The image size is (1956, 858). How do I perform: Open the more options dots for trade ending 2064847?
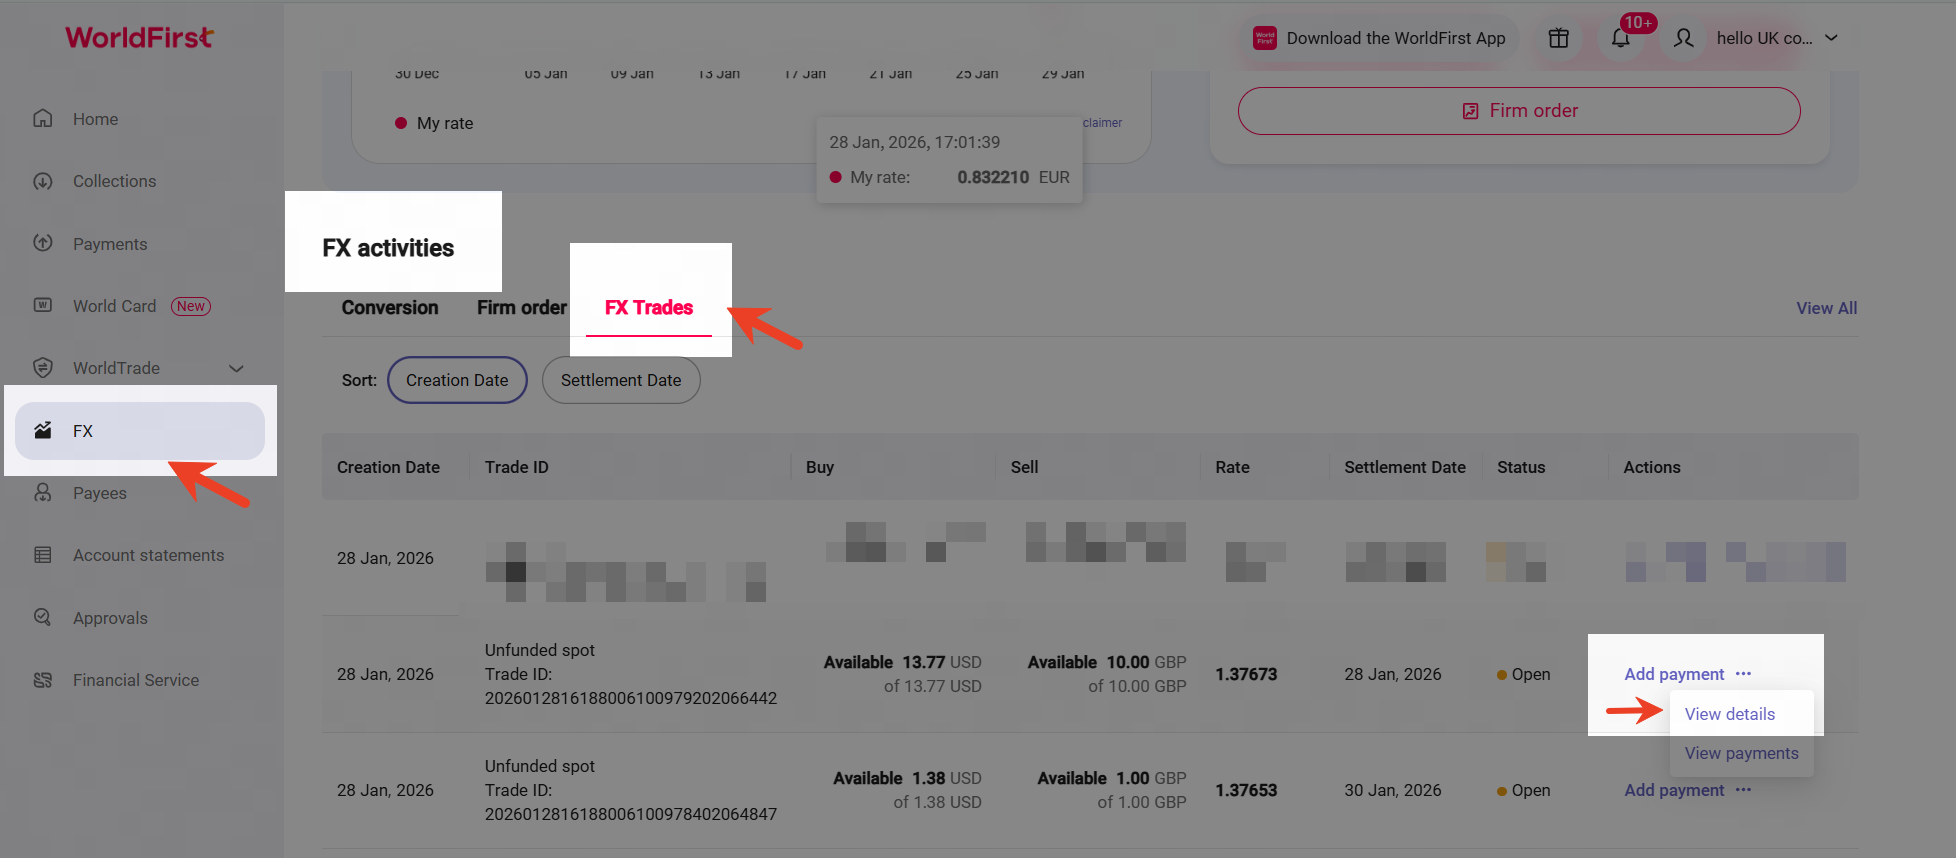[x=1744, y=790]
